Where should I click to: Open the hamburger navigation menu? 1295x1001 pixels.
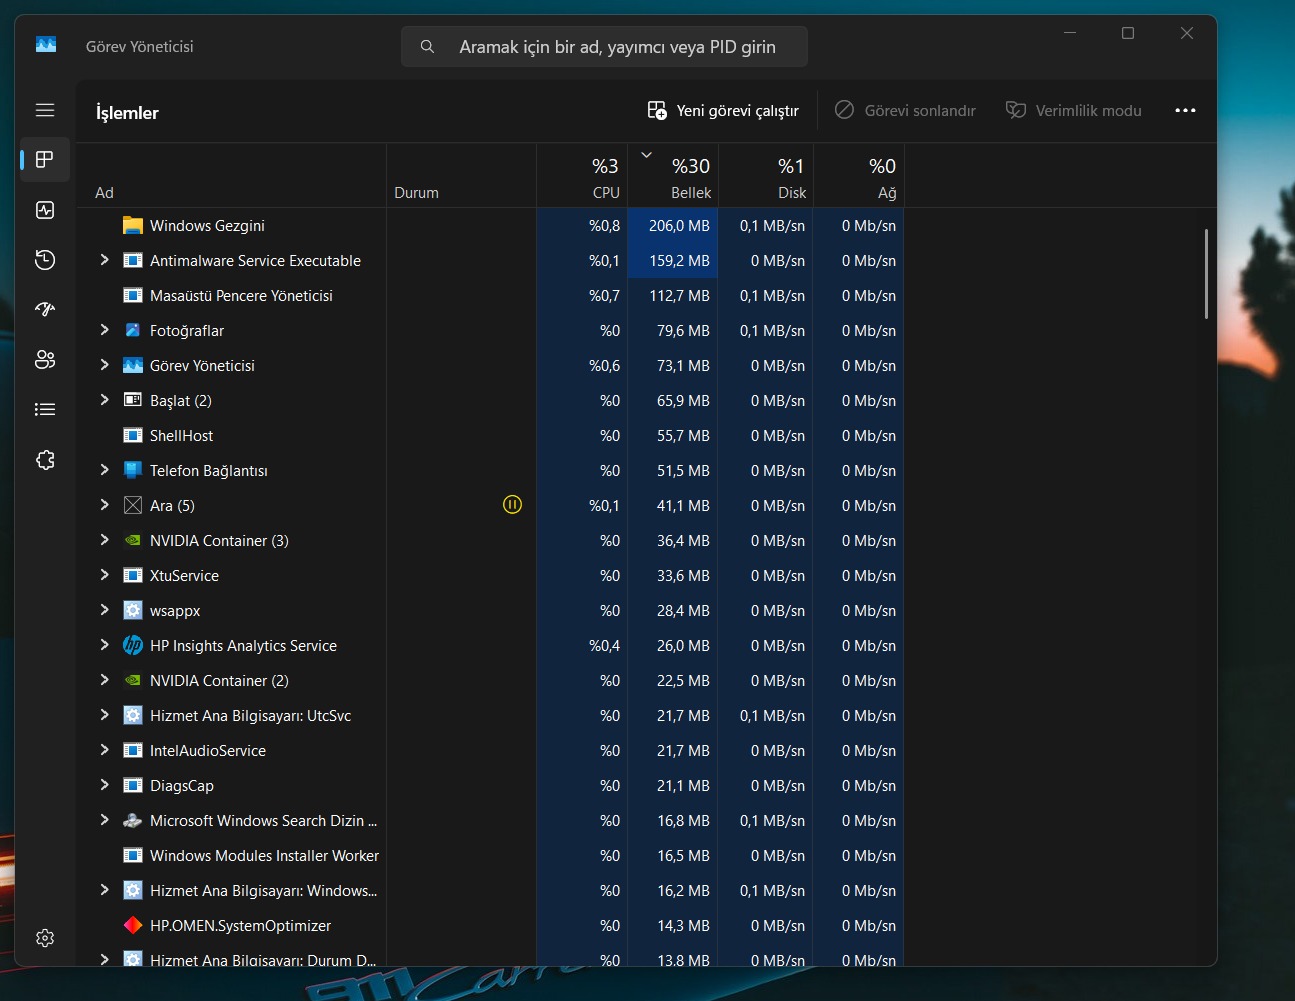coord(45,110)
